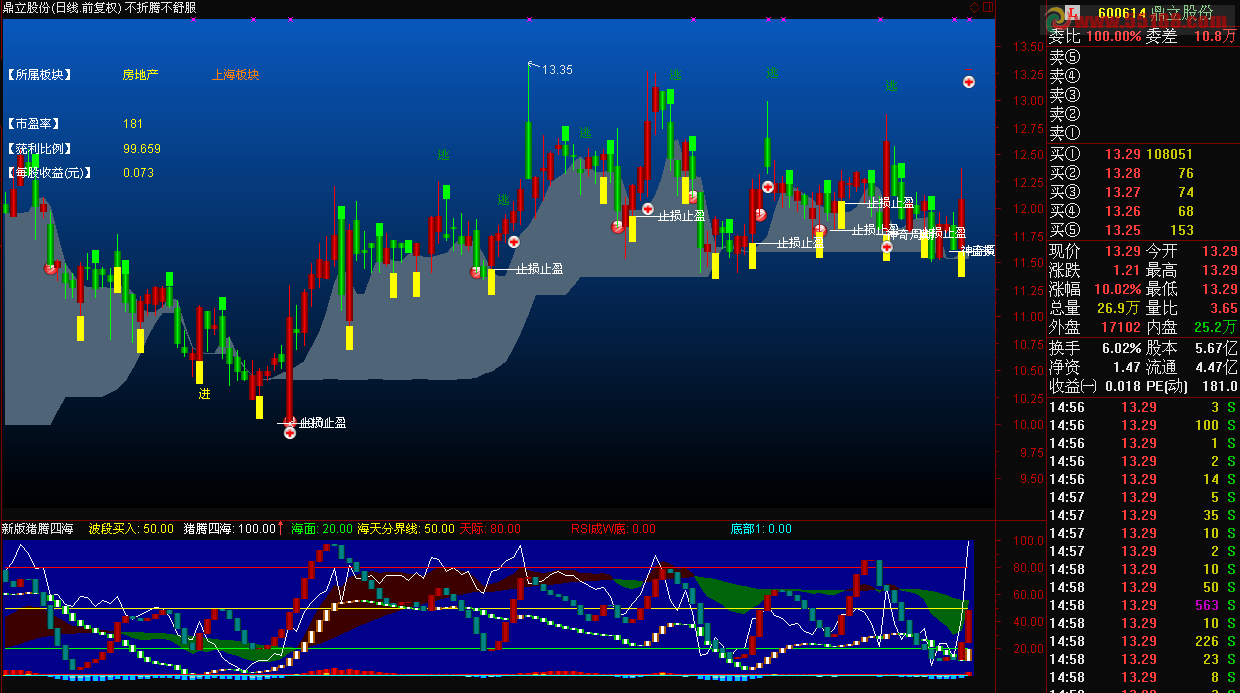Select 委差 10.8万 value

pos(1216,36)
